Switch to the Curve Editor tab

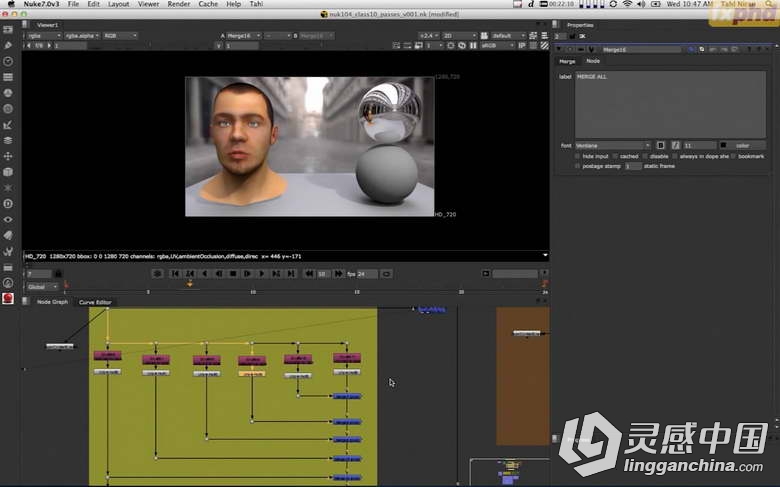(95, 302)
